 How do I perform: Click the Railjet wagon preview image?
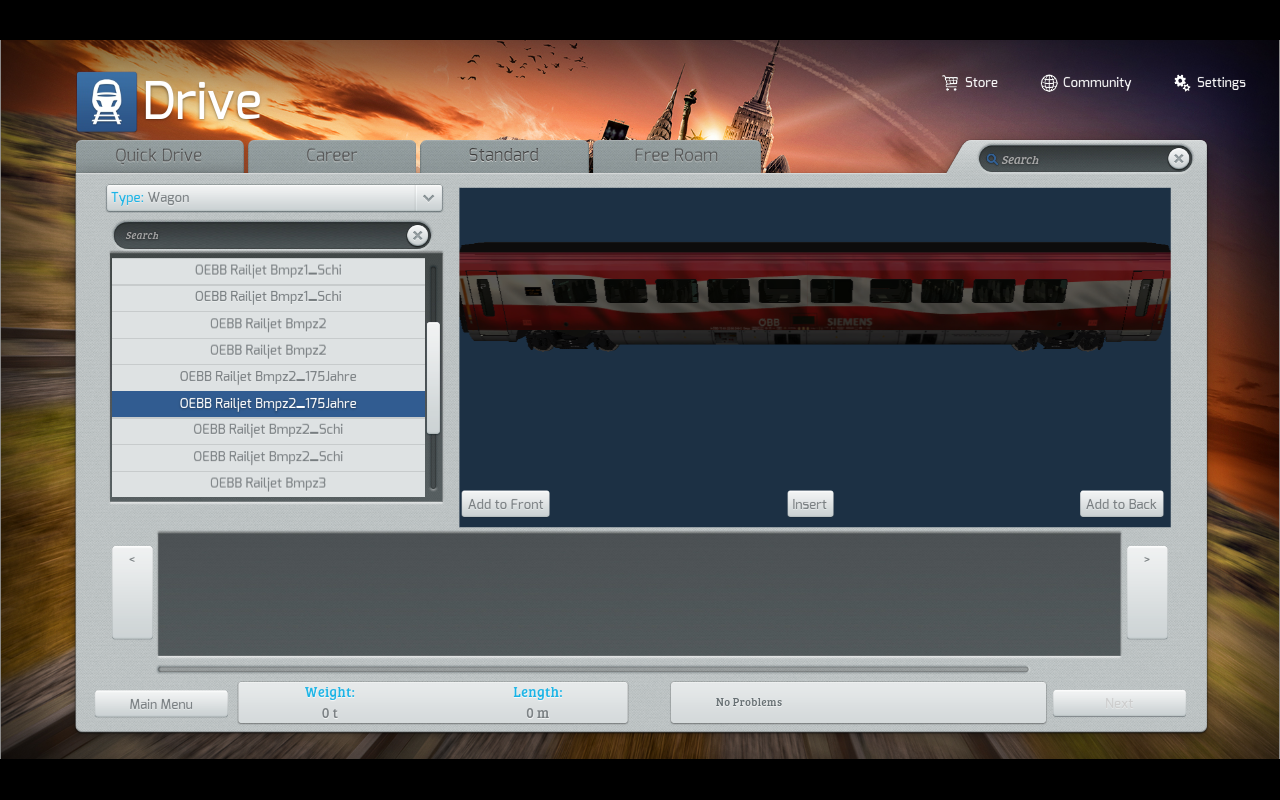815,296
